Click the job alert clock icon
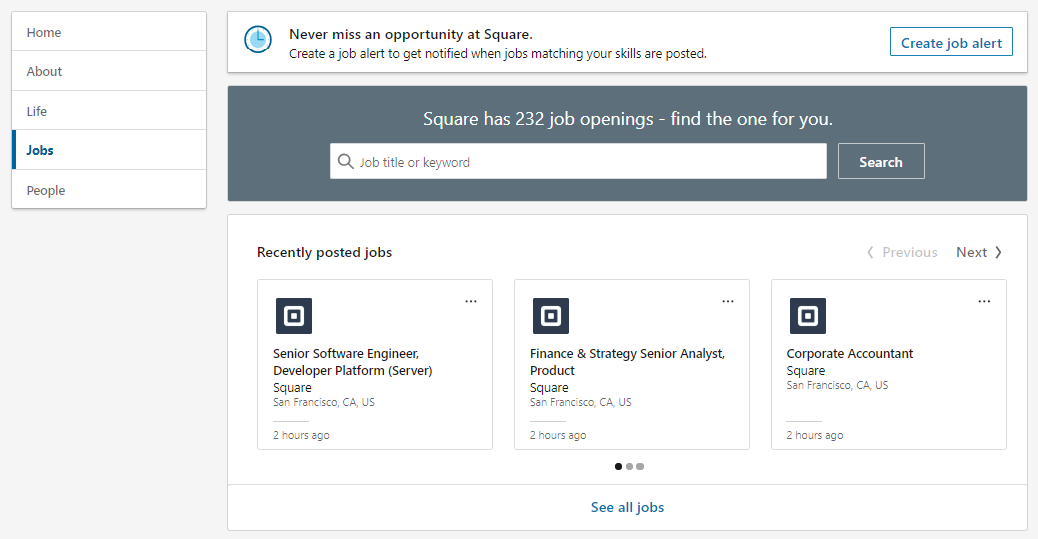Viewport: 1038px width, 539px height. point(258,40)
